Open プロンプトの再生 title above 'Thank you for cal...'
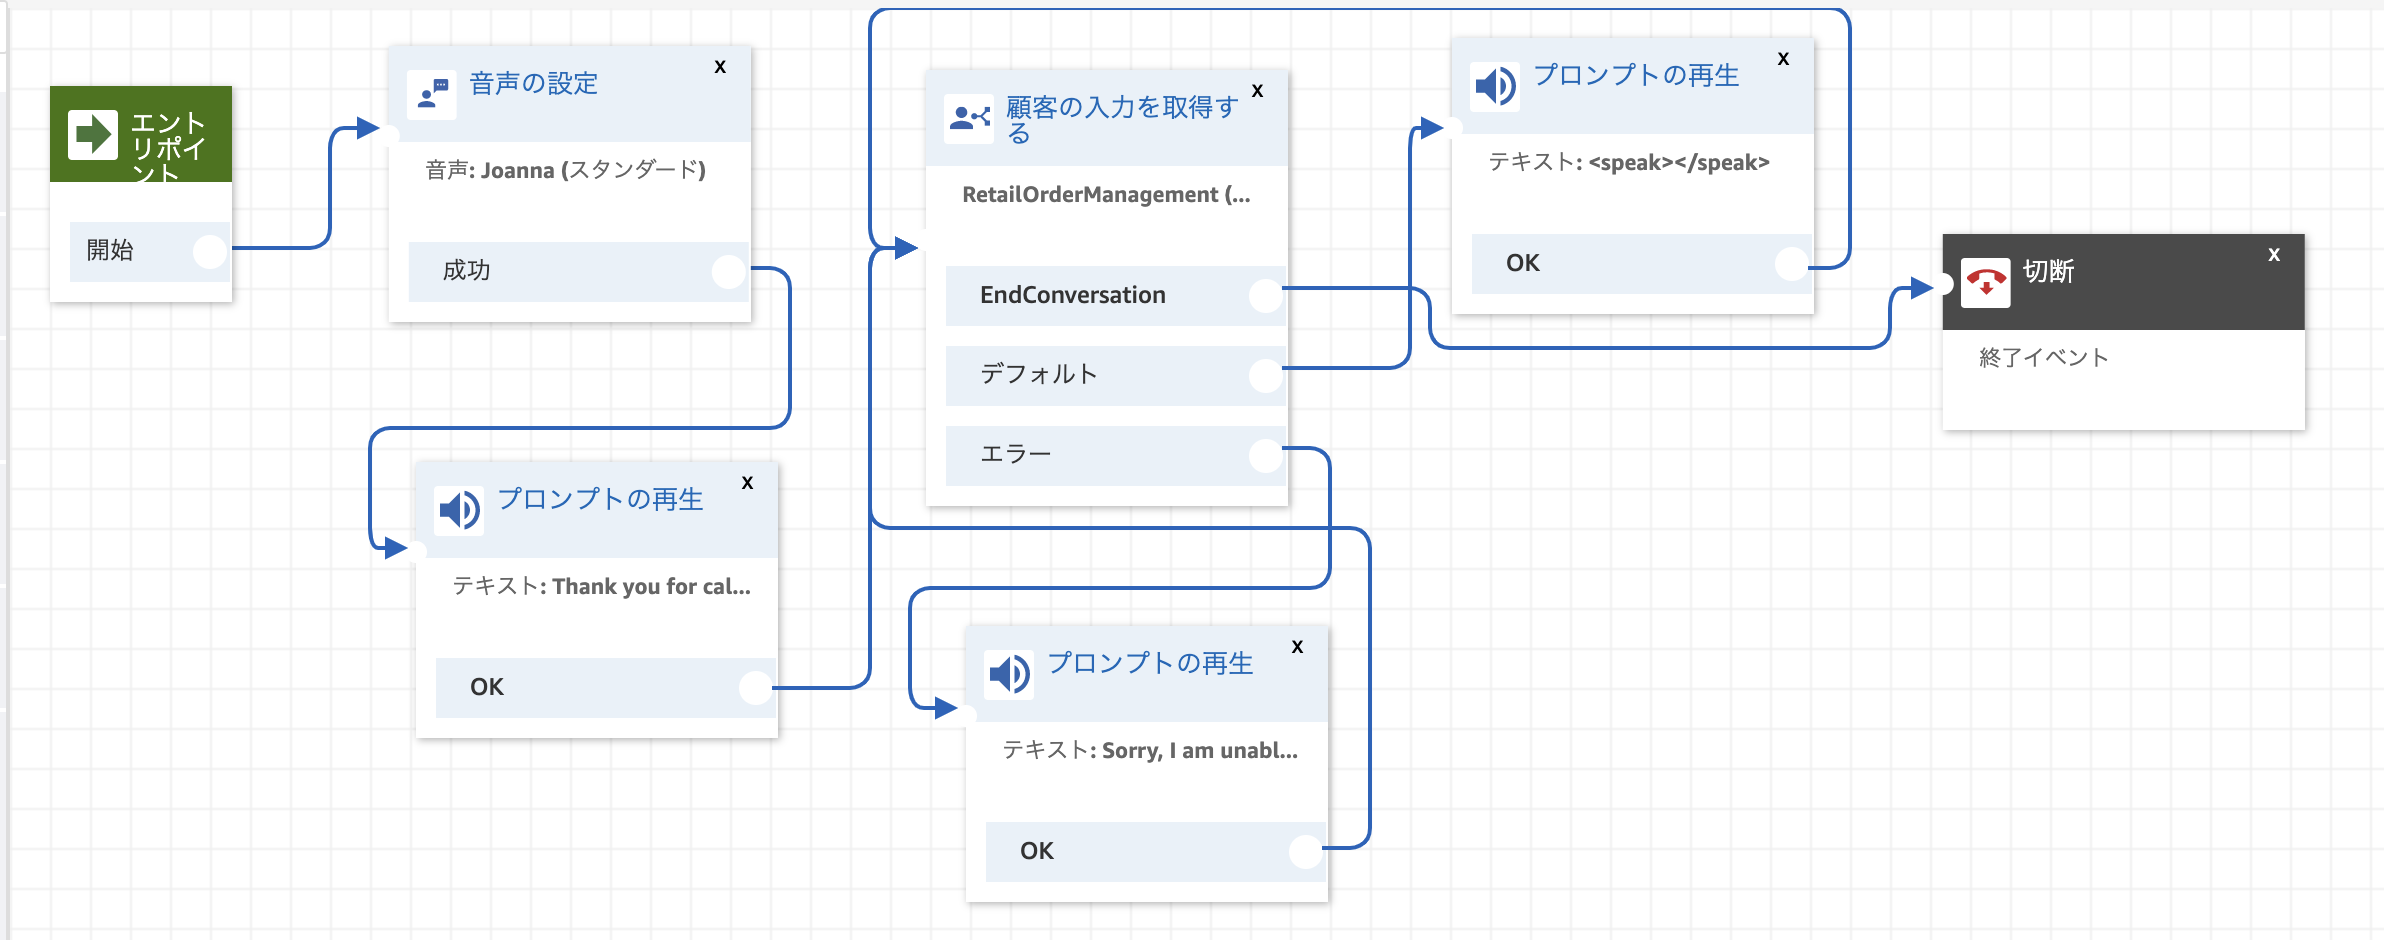 point(601,499)
